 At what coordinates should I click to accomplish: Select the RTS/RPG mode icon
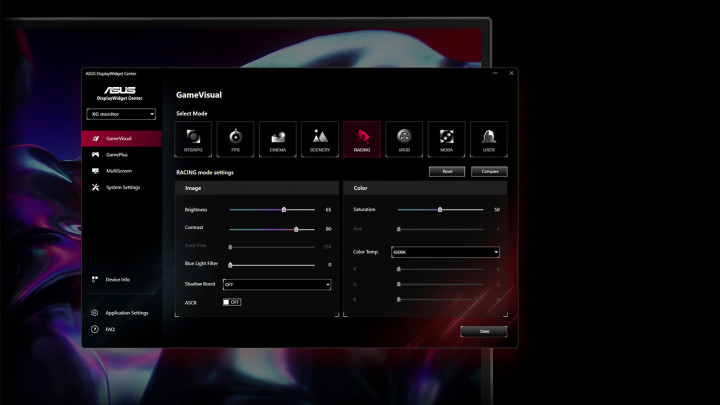click(x=193, y=139)
